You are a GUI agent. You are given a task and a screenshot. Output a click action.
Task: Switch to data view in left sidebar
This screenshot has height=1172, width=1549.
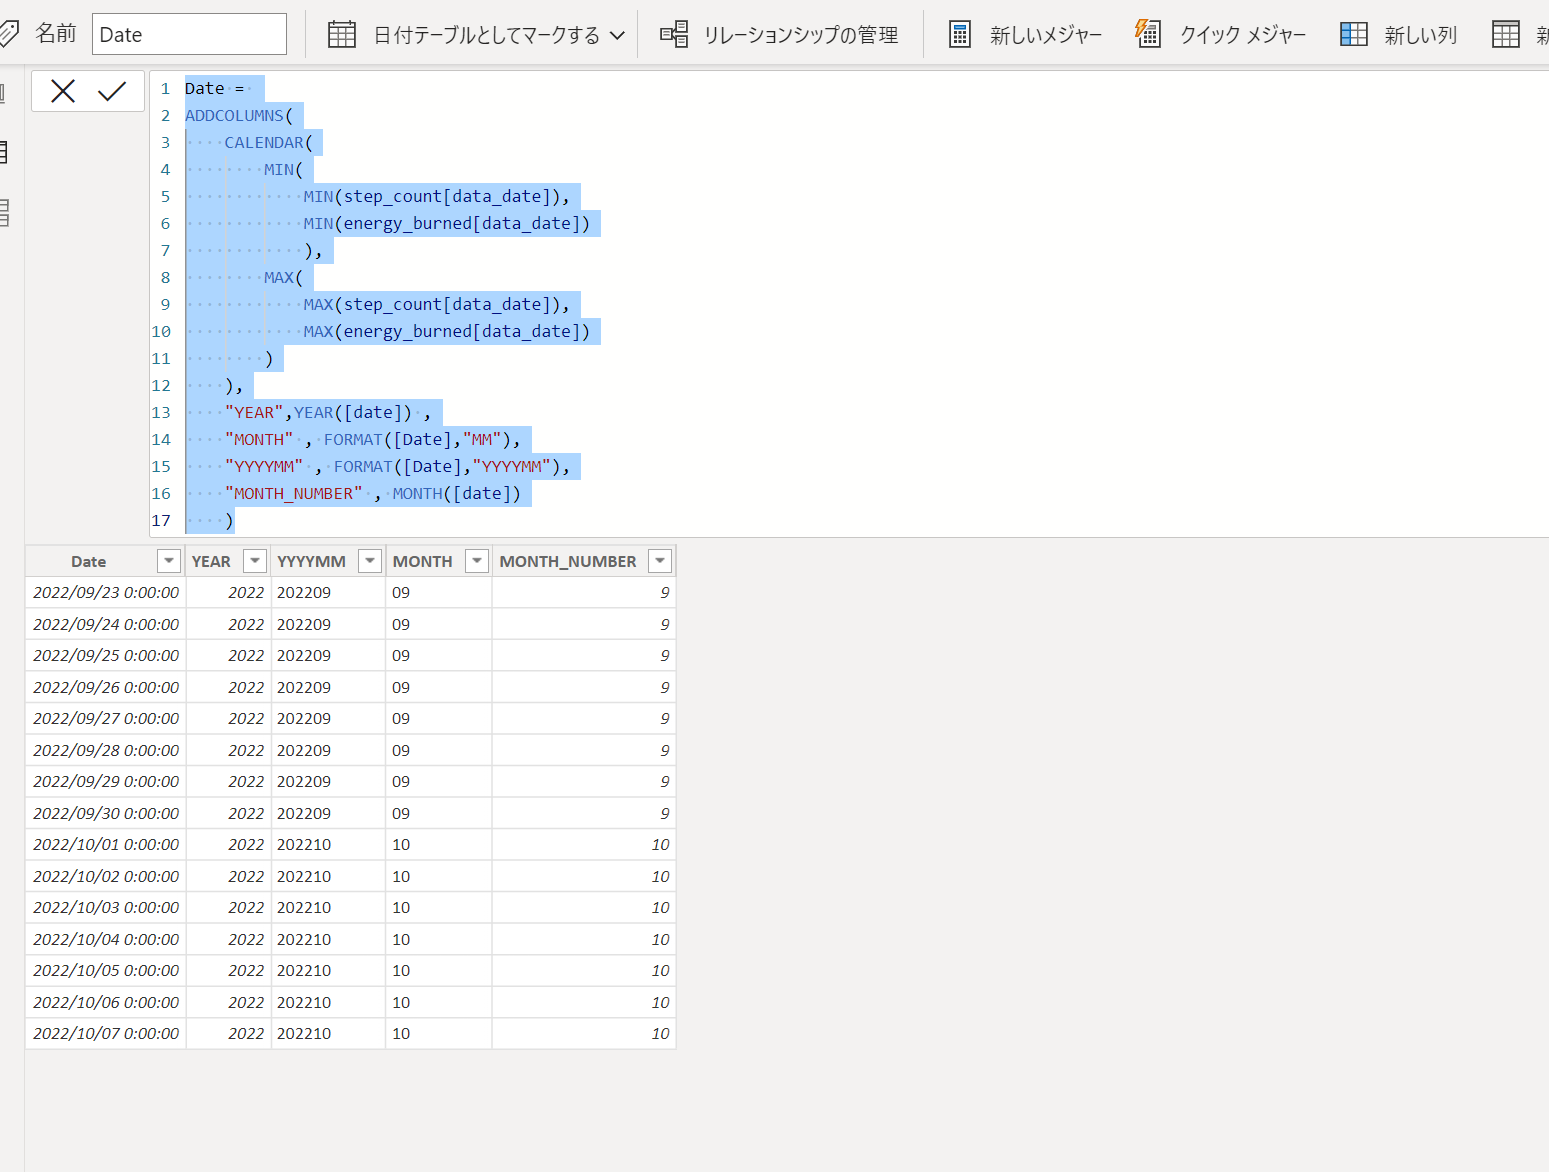pos(4,152)
